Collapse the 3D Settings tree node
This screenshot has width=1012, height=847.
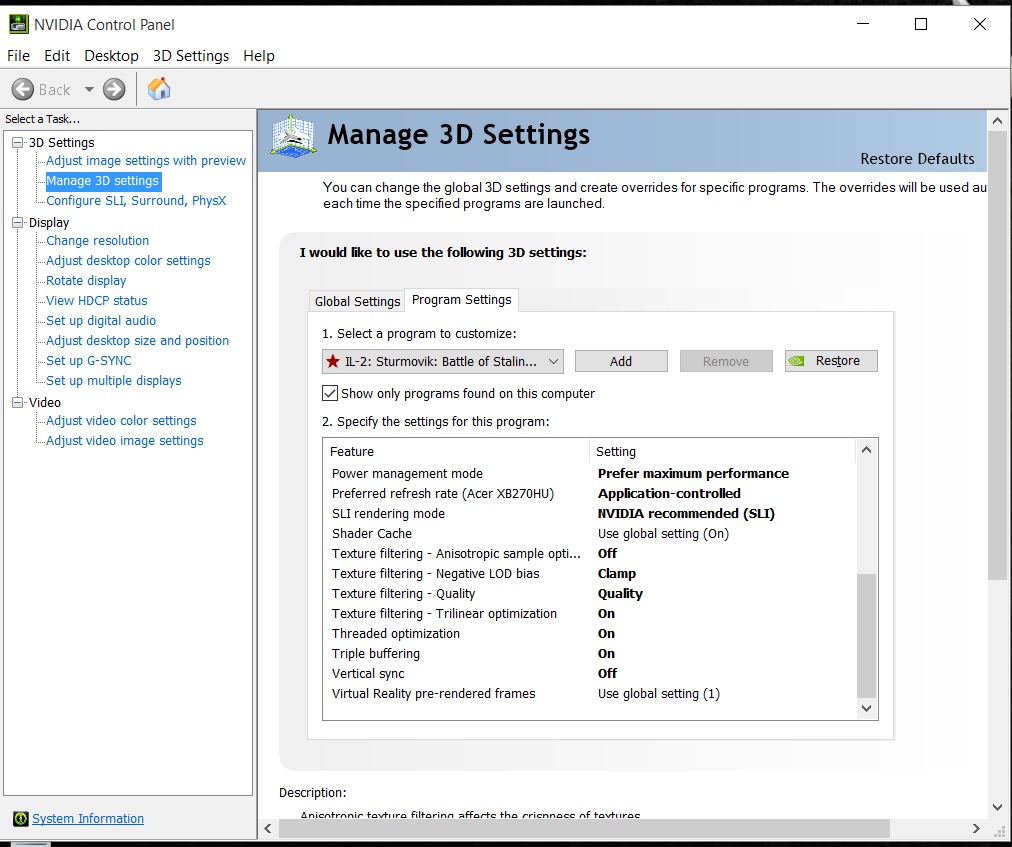point(17,143)
